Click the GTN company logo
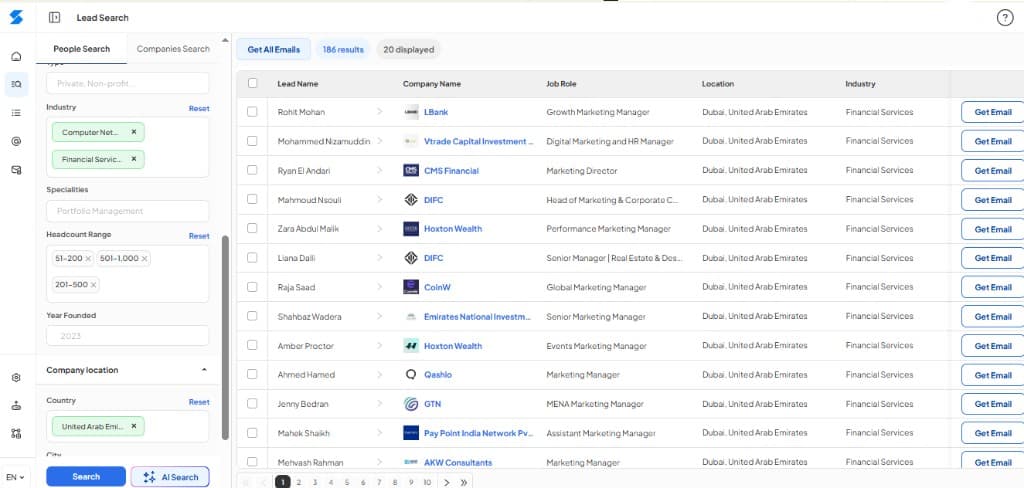This screenshot has height=488, width=1024. coord(411,404)
